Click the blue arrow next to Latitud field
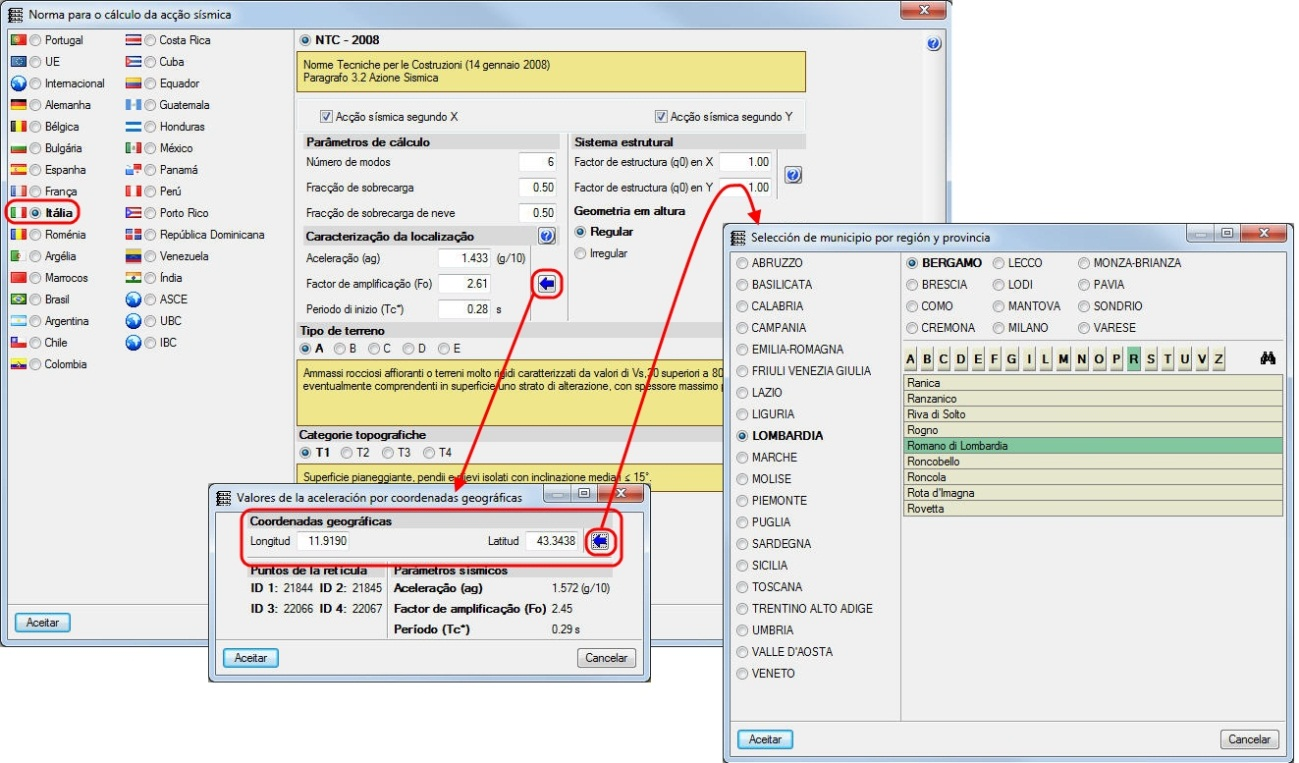 [x=600, y=541]
